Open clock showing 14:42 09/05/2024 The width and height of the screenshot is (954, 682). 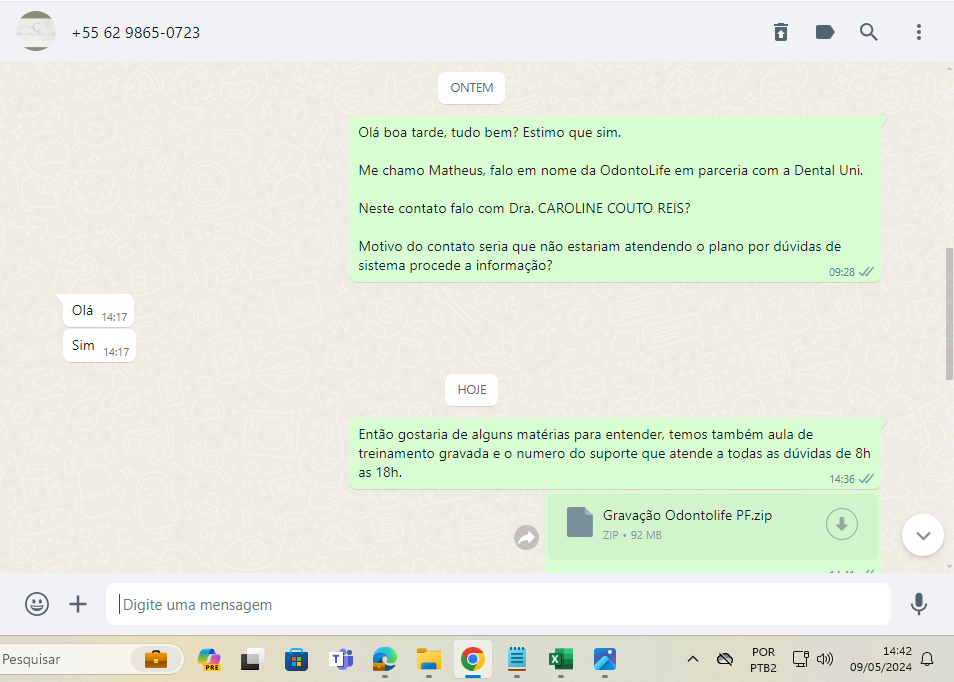click(x=880, y=659)
